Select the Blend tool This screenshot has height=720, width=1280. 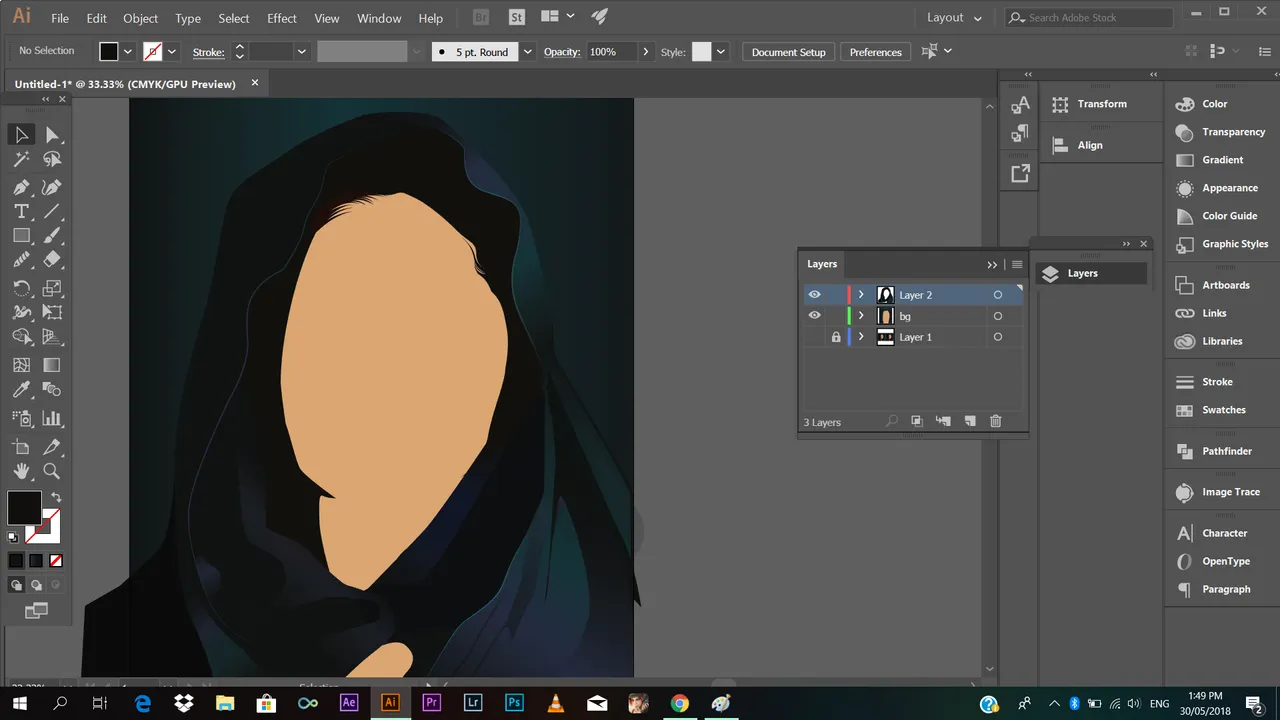tap(52, 390)
